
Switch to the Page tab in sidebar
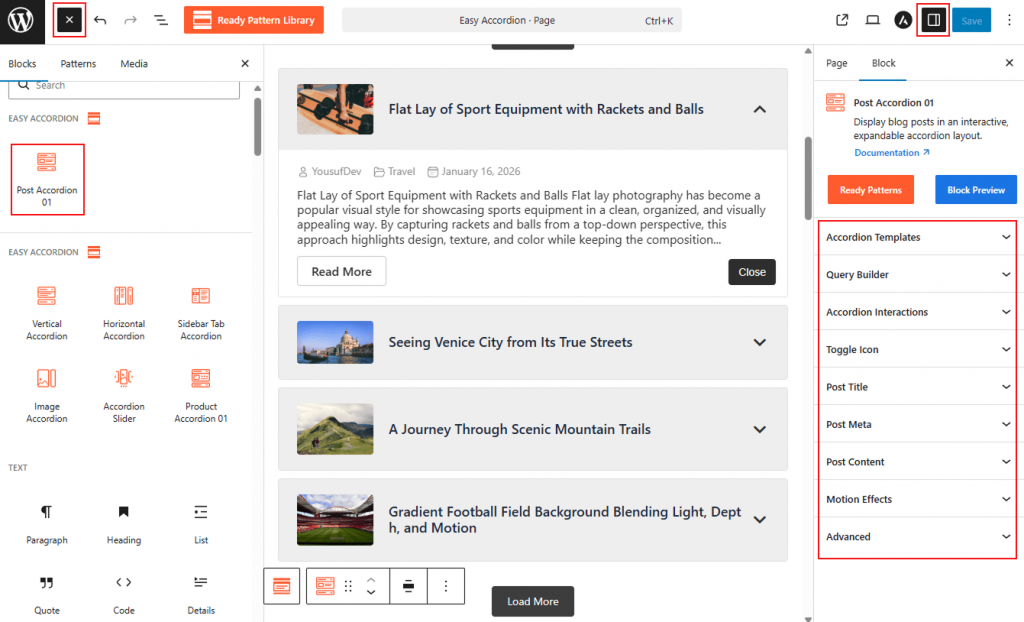(x=837, y=63)
